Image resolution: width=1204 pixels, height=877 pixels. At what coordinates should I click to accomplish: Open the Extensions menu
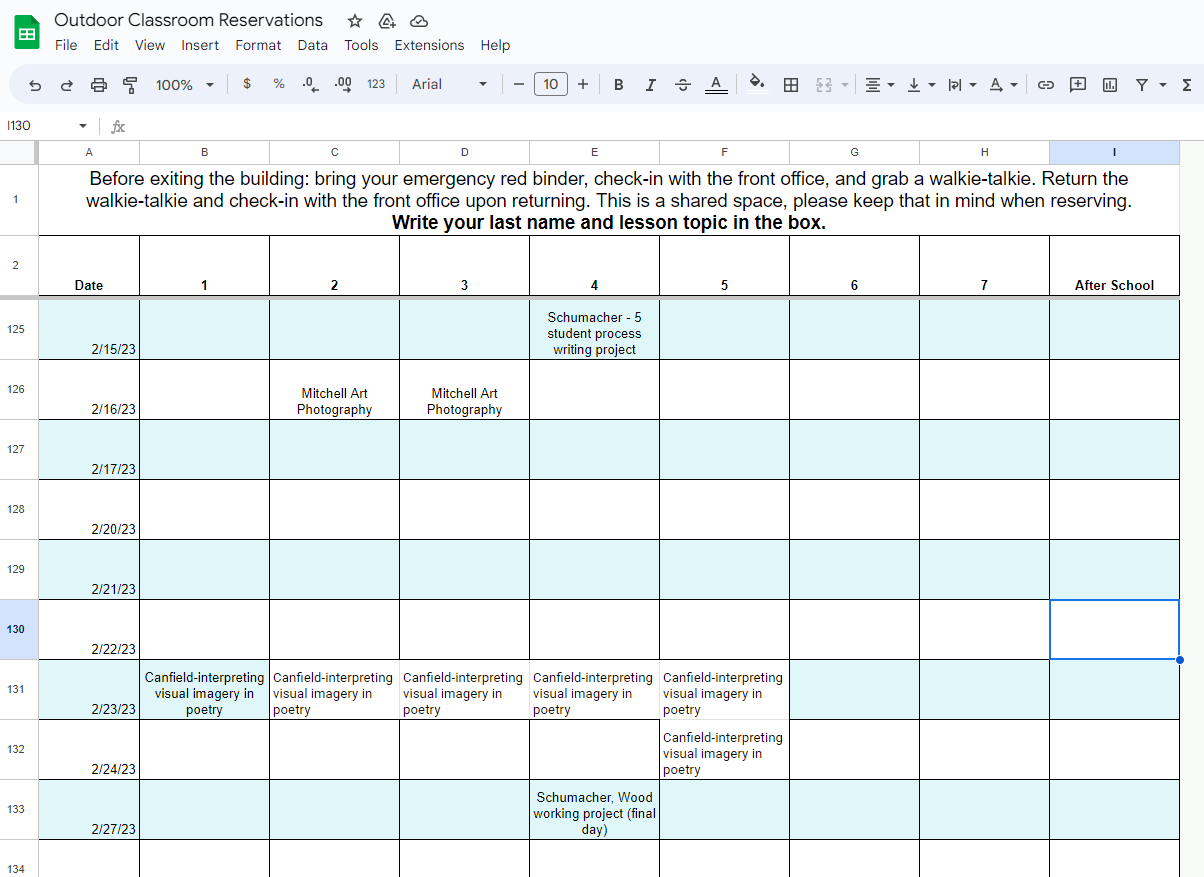pyautogui.click(x=429, y=45)
